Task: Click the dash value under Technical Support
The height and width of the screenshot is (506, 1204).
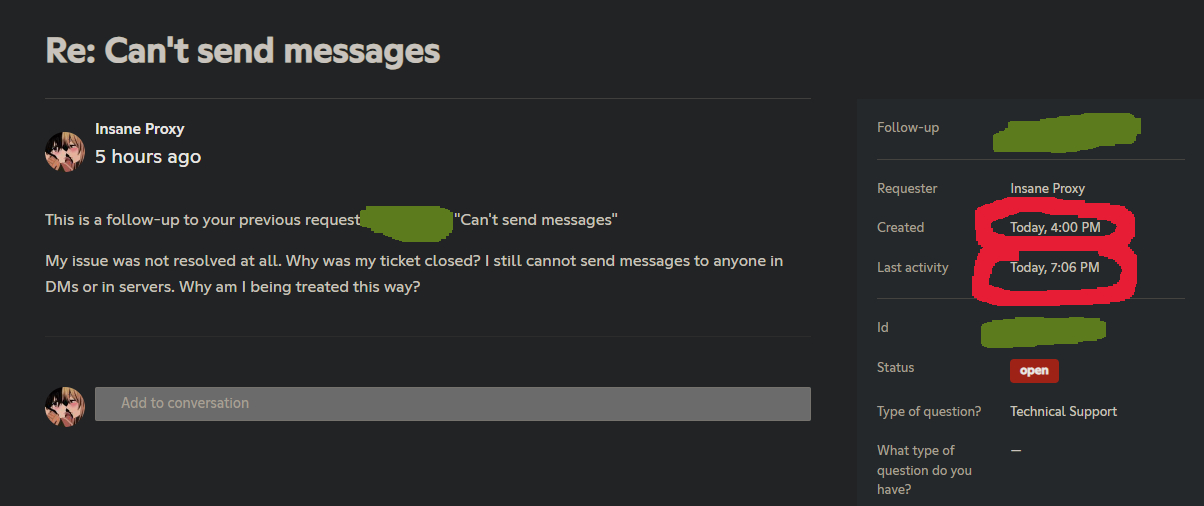Action: (x=1016, y=450)
